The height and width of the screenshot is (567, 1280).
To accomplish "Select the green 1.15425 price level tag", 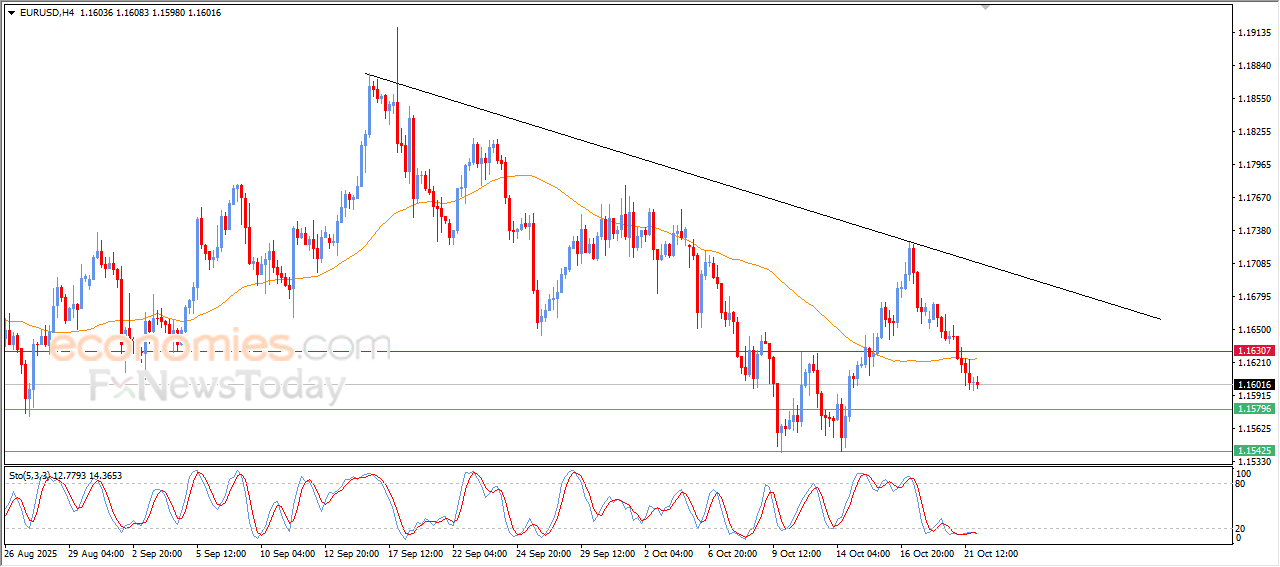I will pyautogui.click(x=1254, y=451).
